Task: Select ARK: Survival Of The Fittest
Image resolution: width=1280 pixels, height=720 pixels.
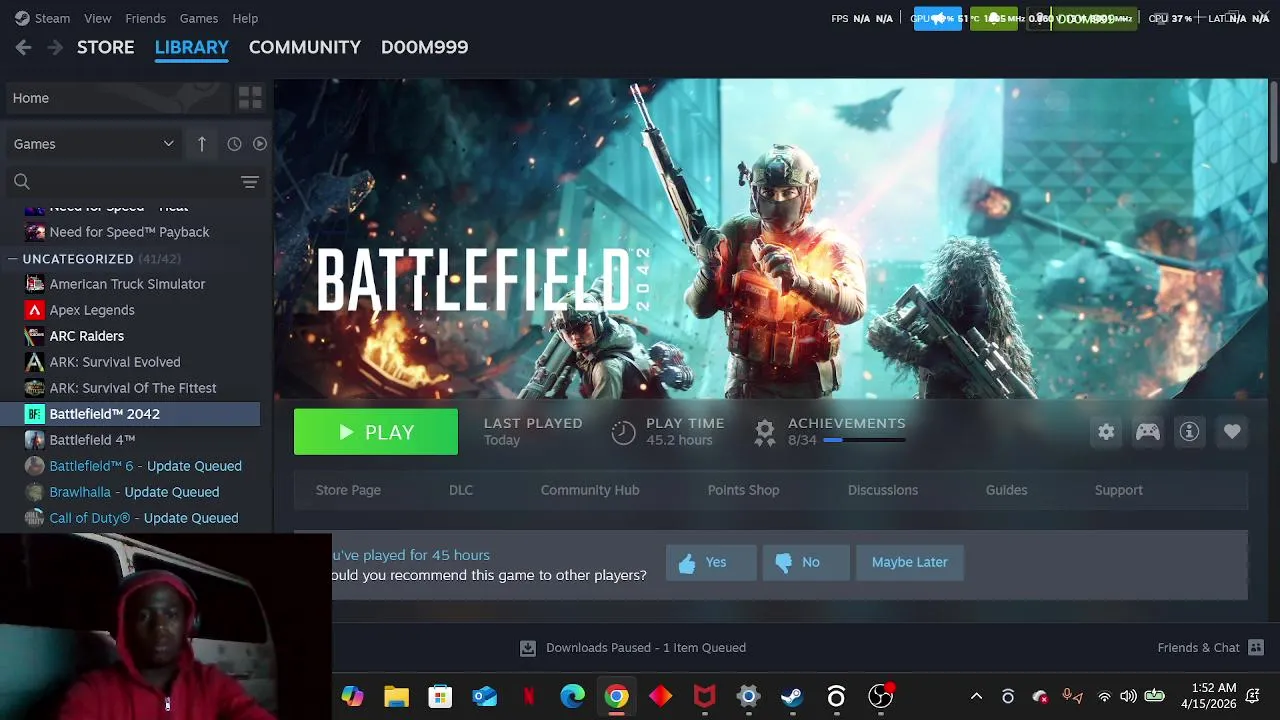Action: pos(133,388)
